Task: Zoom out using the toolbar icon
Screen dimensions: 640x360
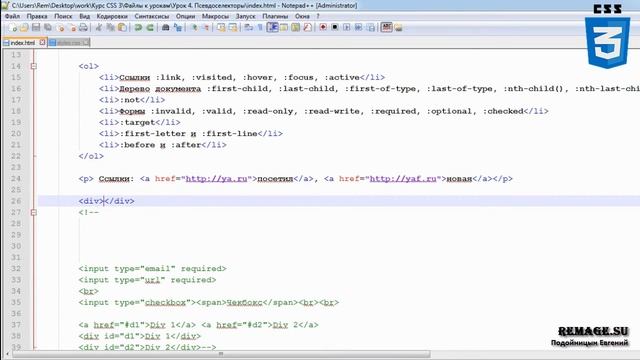Action: (205, 27)
